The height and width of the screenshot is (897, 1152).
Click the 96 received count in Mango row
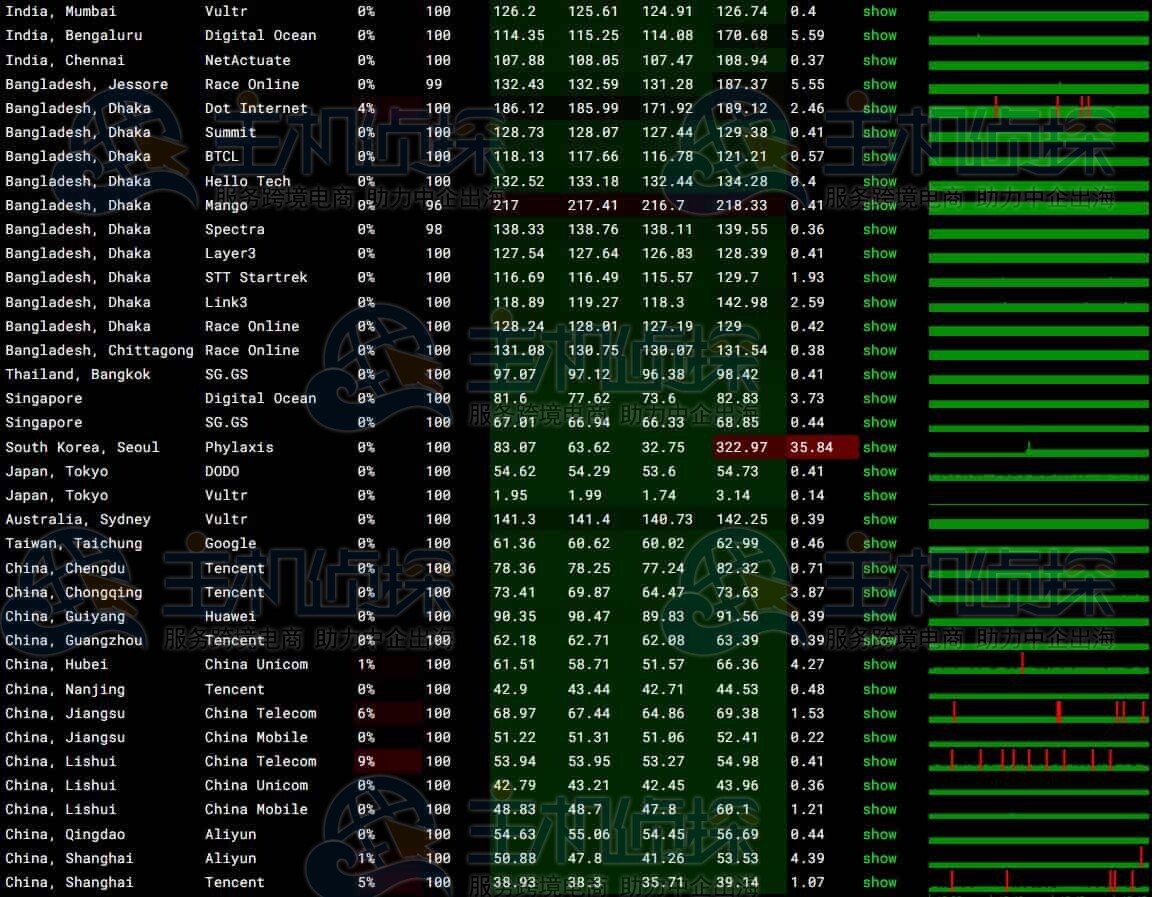pos(433,205)
